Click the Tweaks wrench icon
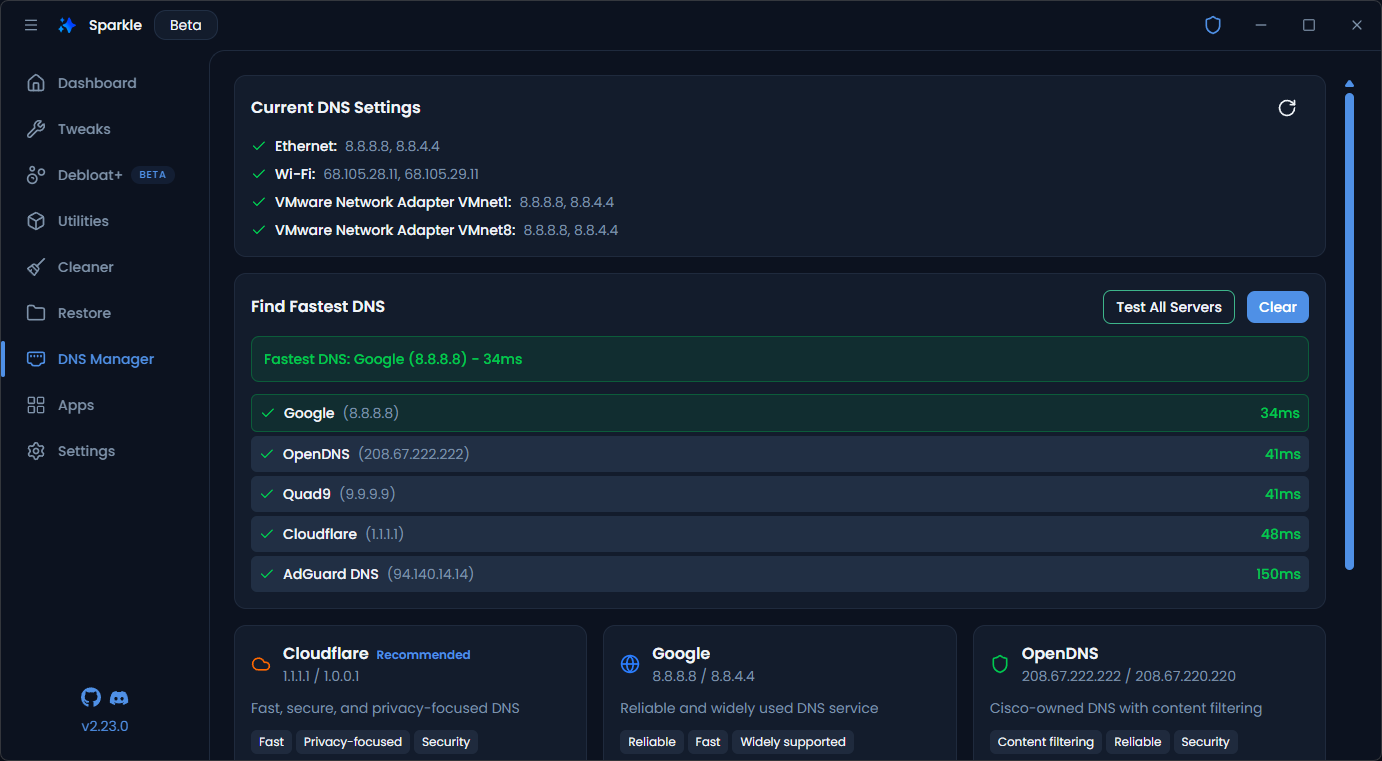The height and width of the screenshot is (761, 1382). click(36, 129)
